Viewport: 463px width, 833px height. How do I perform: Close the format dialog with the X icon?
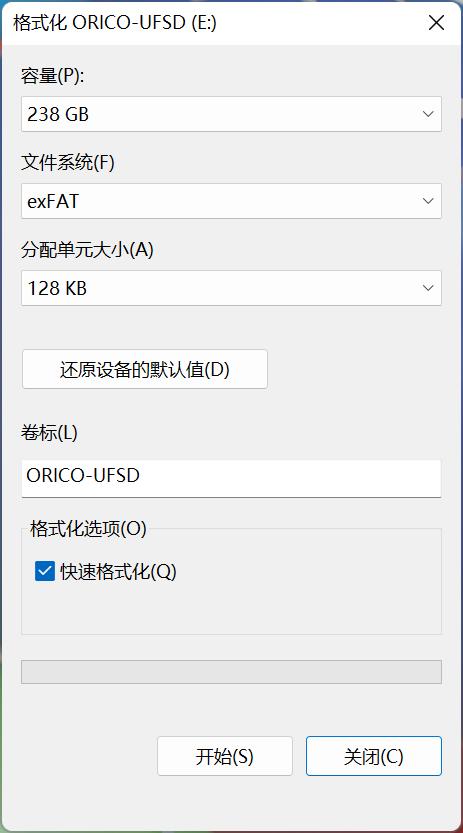click(x=436, y=23)
